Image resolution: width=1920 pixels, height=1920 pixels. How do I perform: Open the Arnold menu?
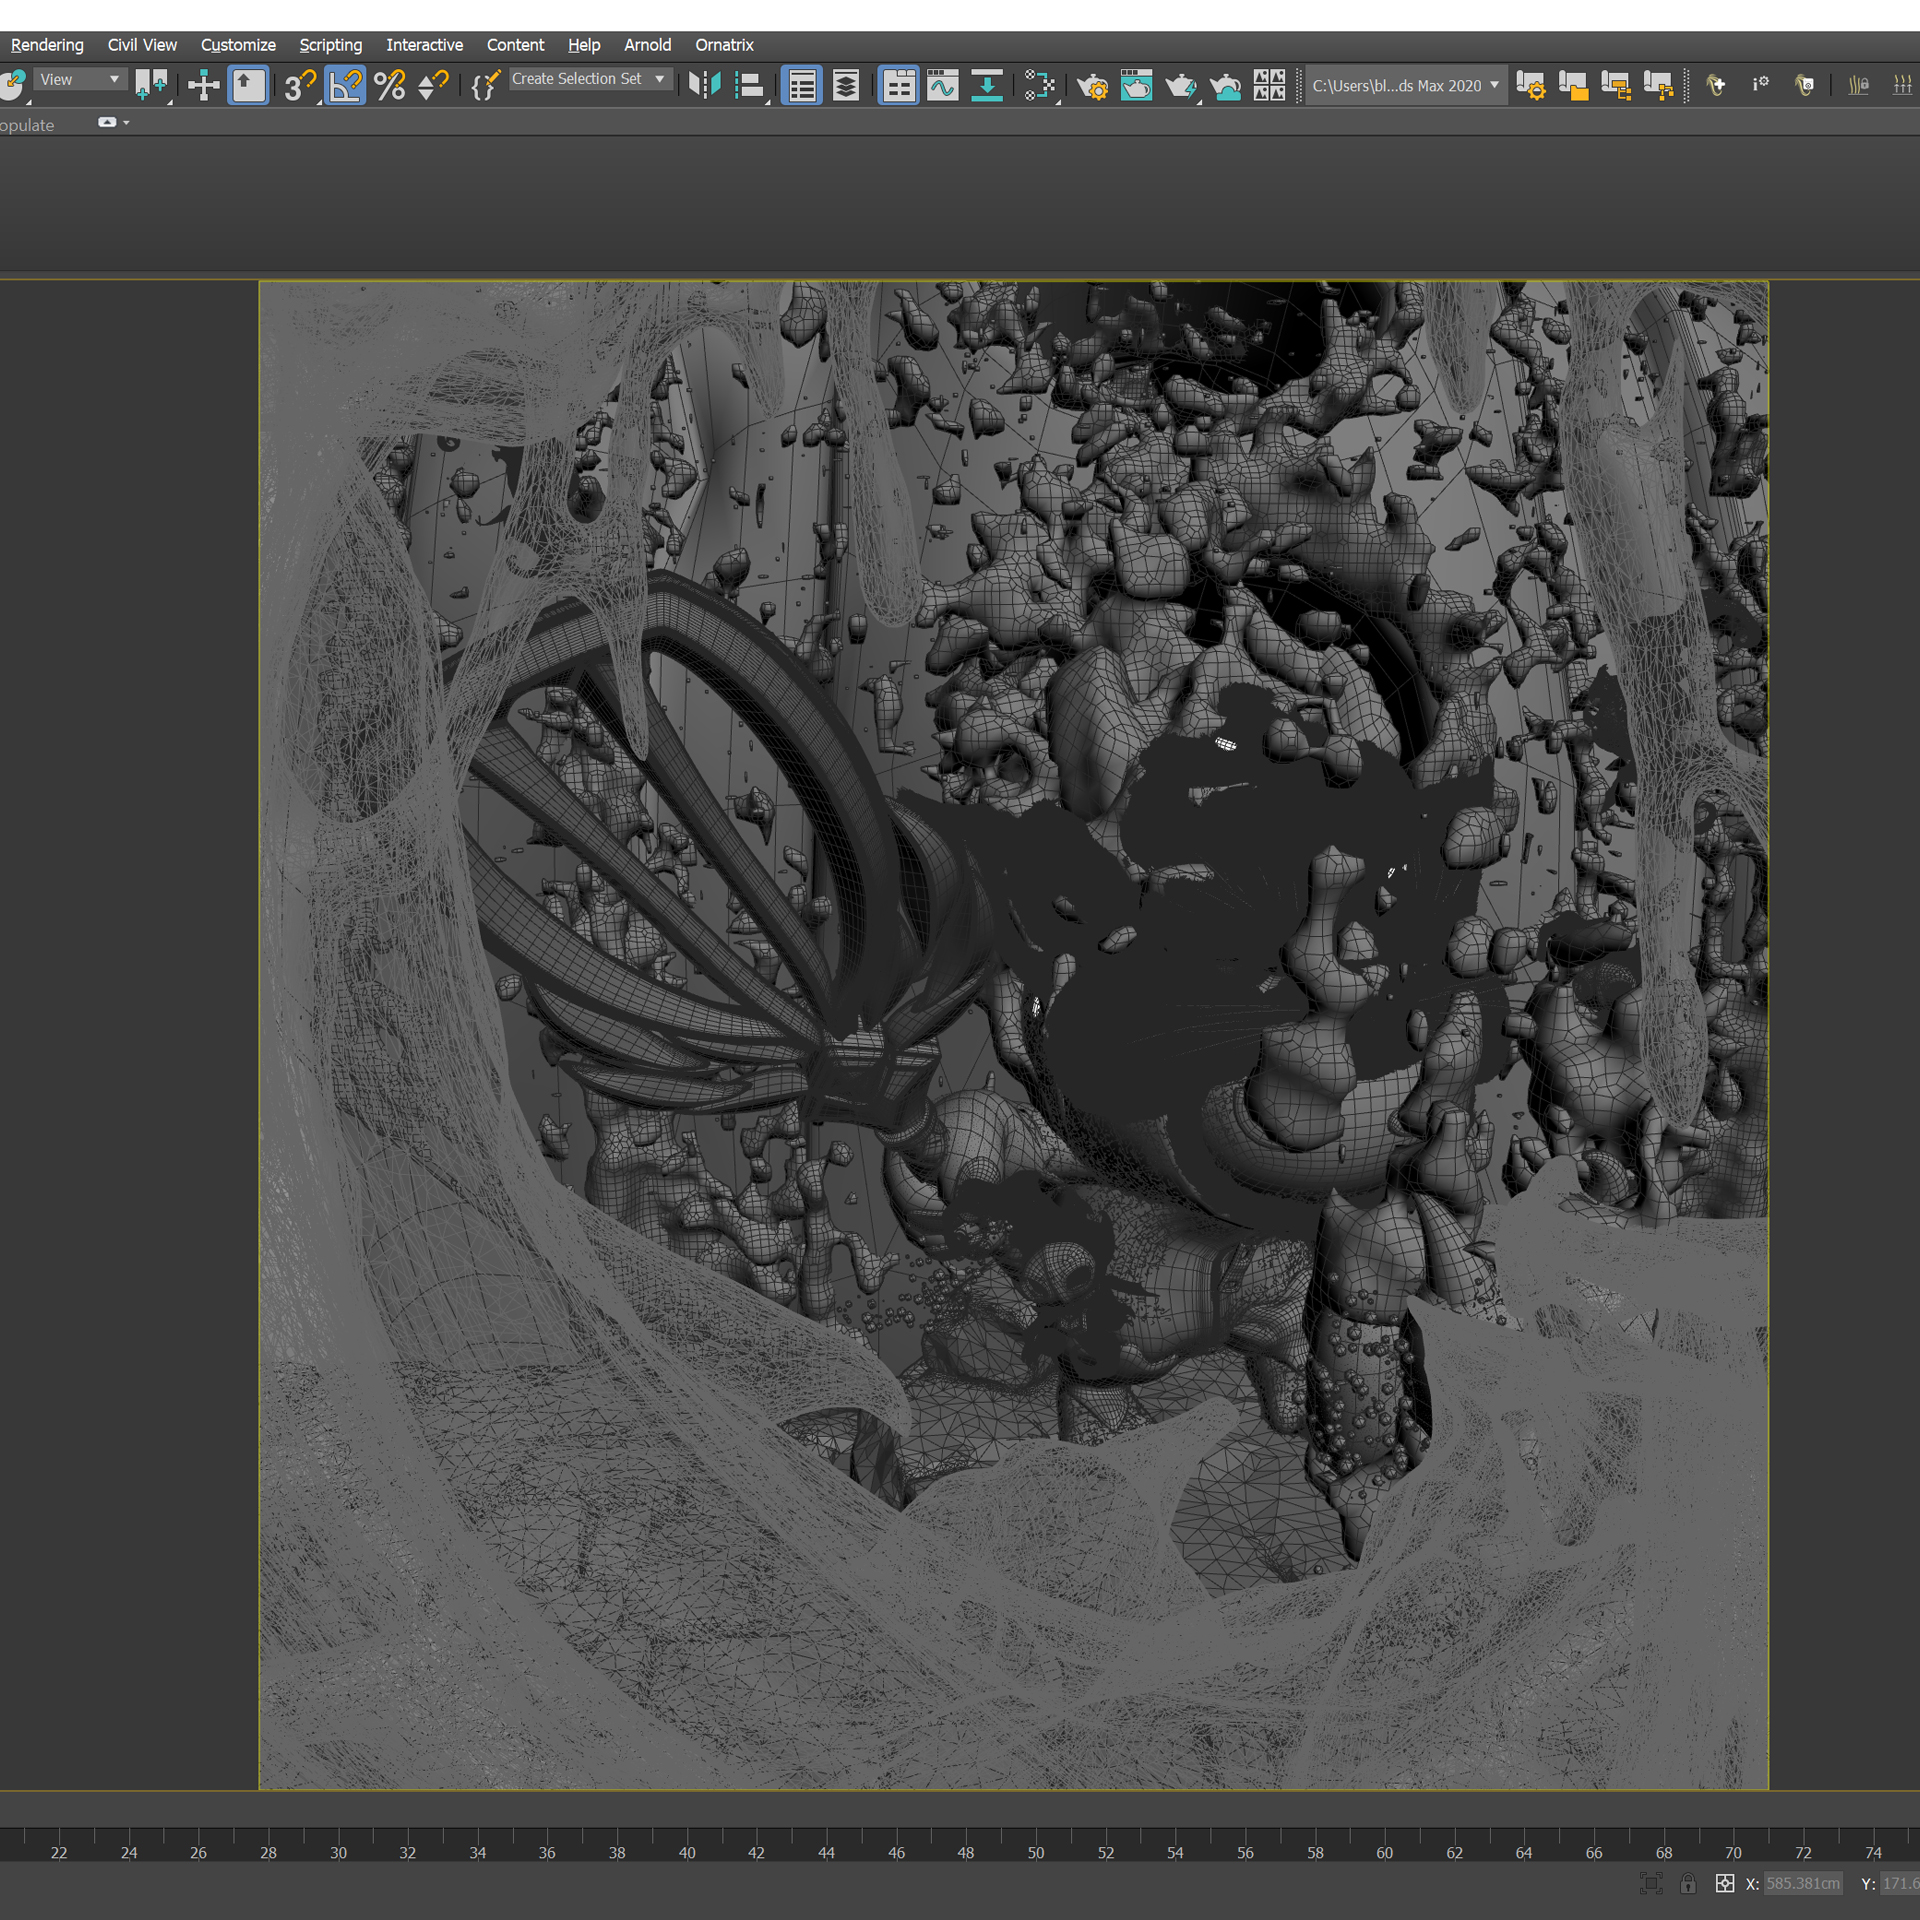pyautogui.click(x=647, y=45)
